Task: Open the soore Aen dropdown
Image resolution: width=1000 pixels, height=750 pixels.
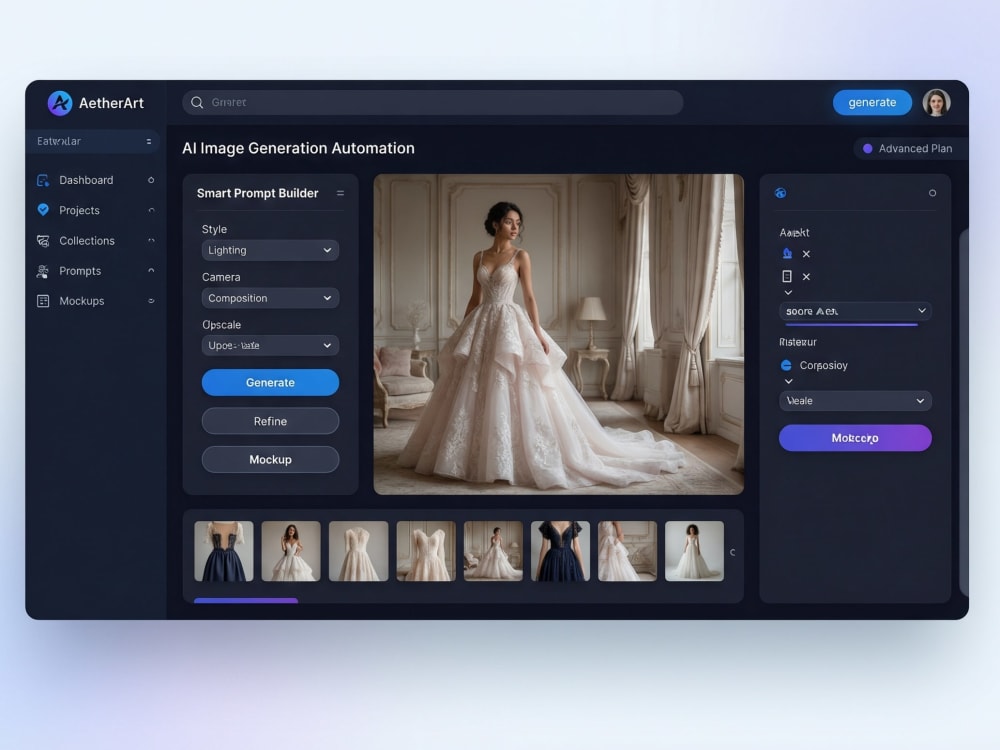Action: (x=855, y=311)
